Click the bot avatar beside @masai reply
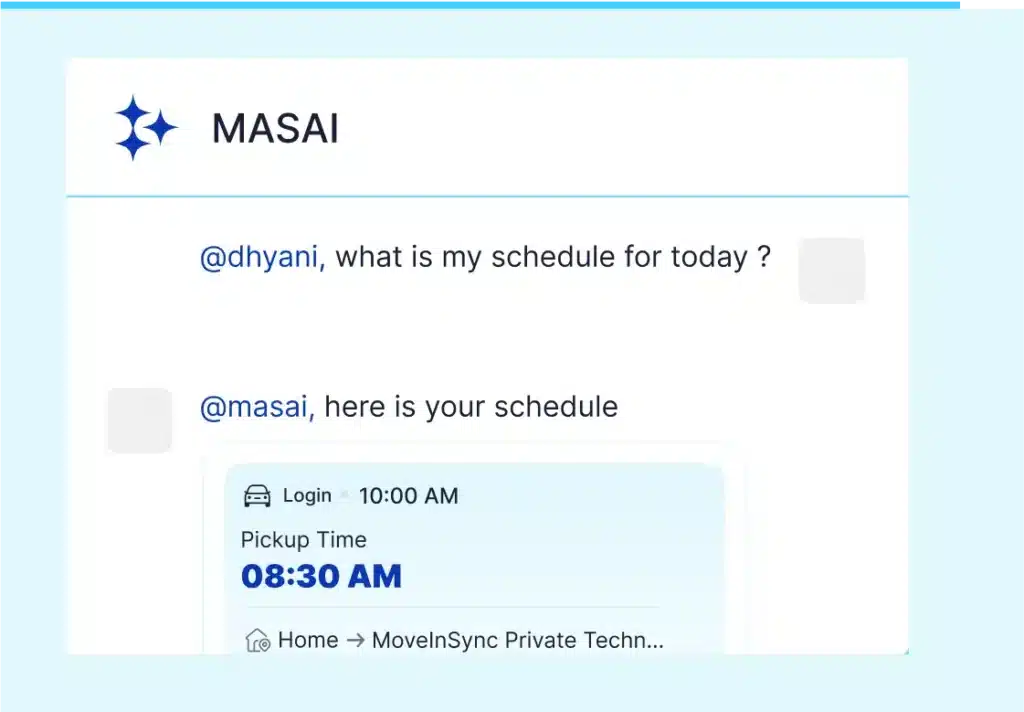The height and width of the screenshot is (712, 1024). pyautogui.click(x=140, y=420)
